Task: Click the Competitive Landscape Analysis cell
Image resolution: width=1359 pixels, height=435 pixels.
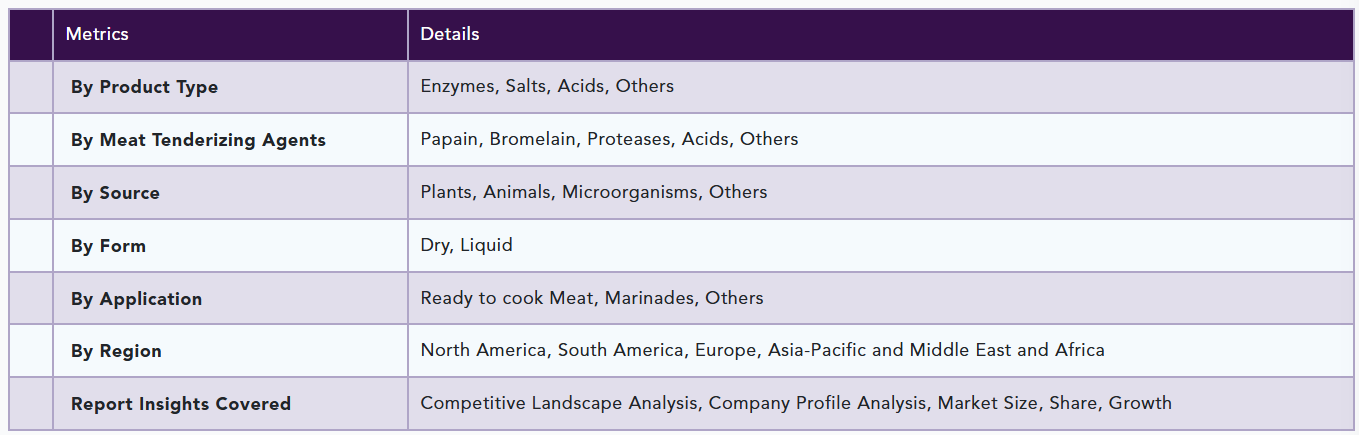Action: pyautogui.click(x=880, y=404)
